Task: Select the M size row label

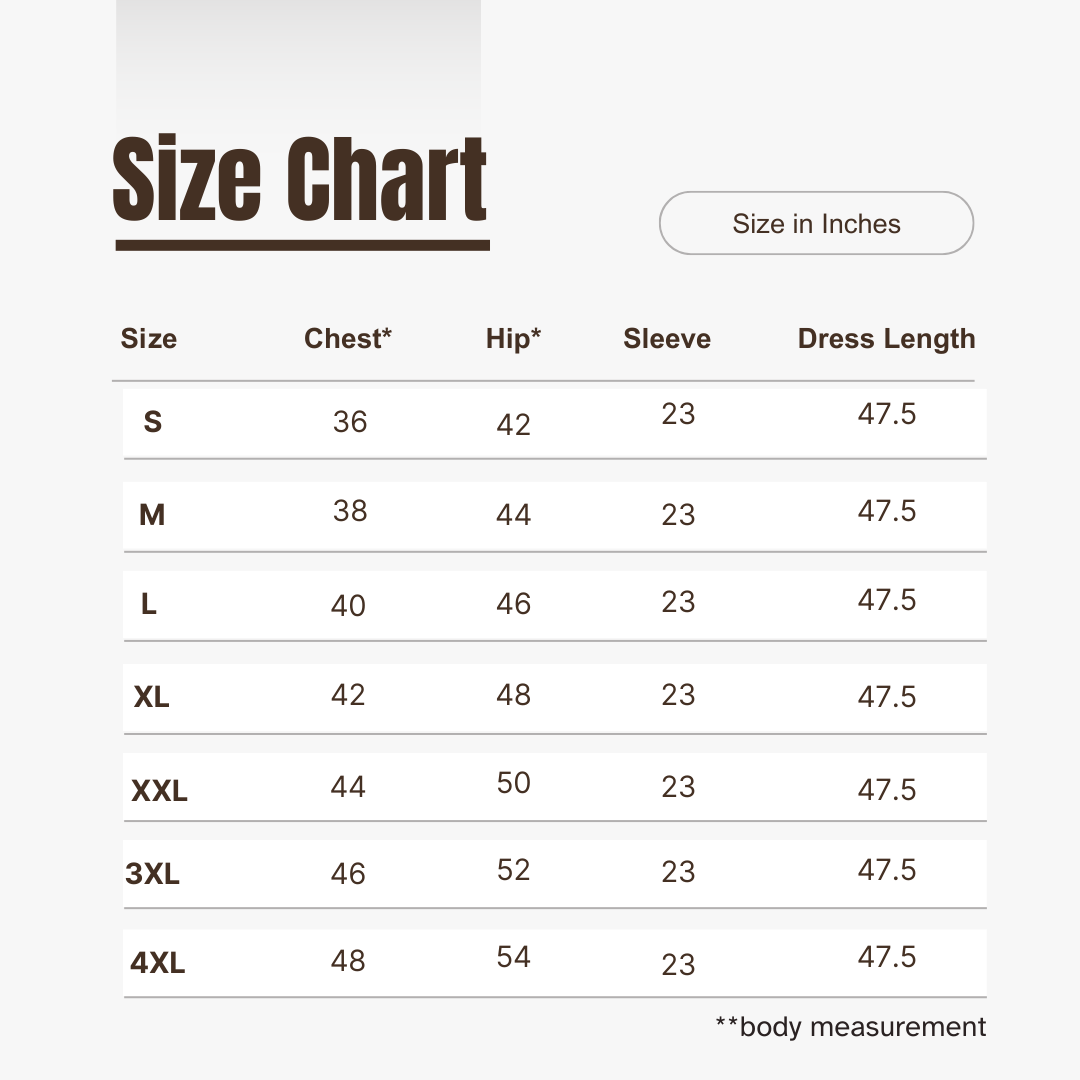Action: [152, 515]
